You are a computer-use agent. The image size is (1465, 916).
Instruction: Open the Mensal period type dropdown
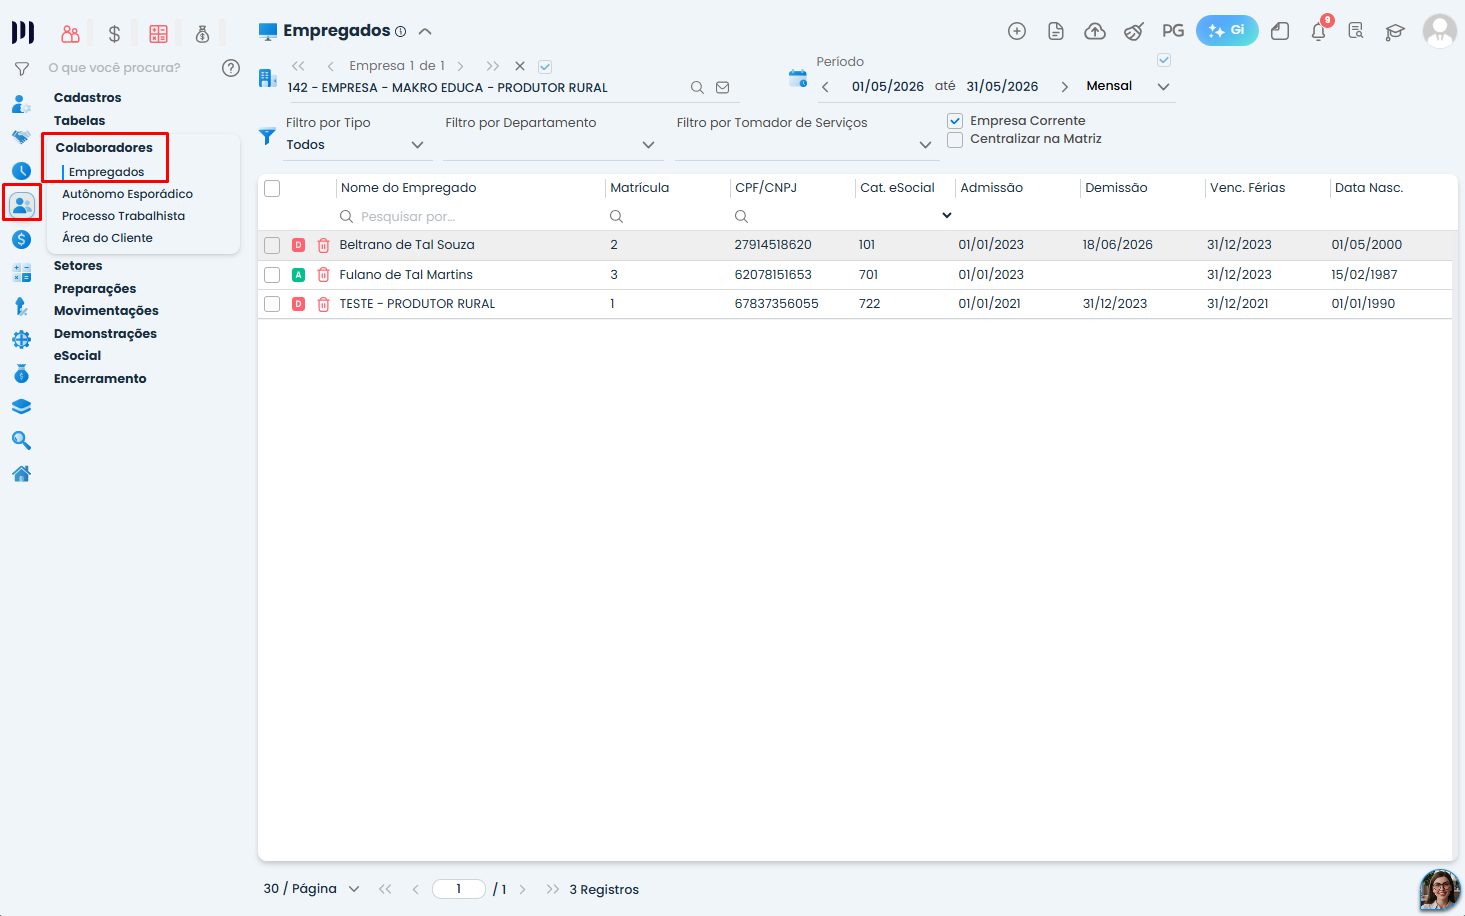point(1128,86)
